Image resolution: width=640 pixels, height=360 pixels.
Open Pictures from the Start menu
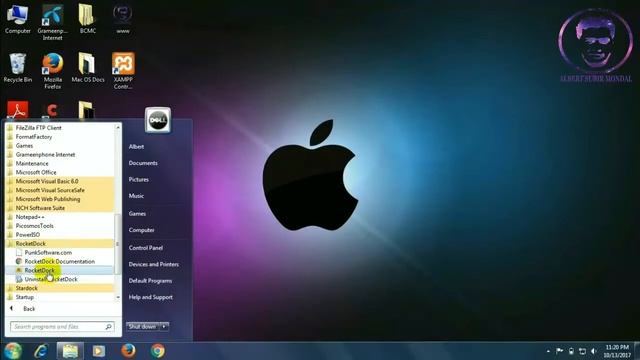[139, 180]
